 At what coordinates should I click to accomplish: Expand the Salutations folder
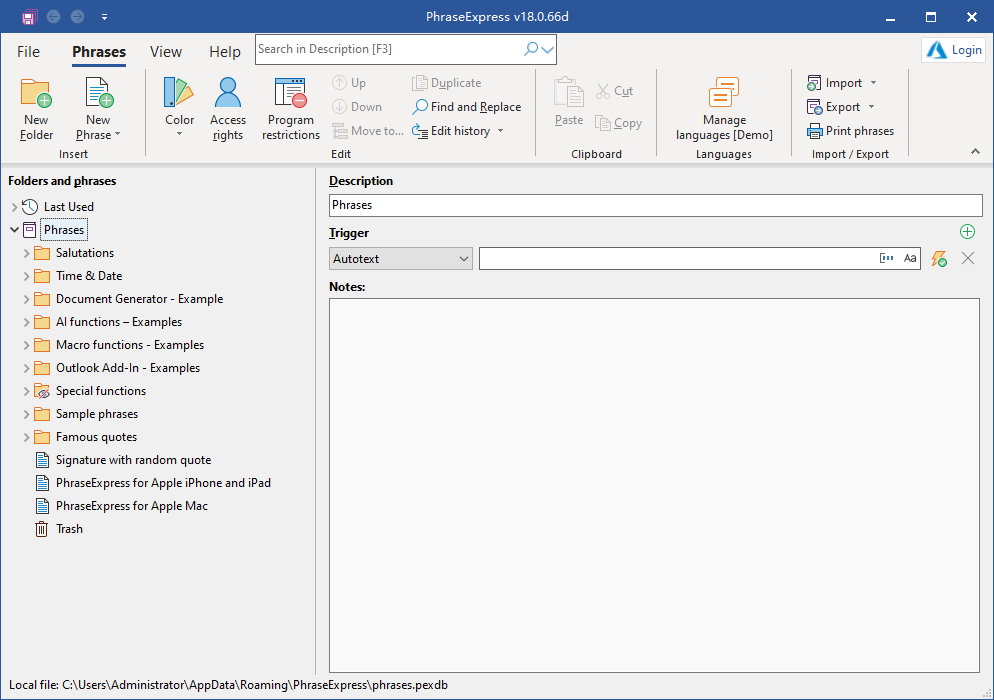click(27, 254)
